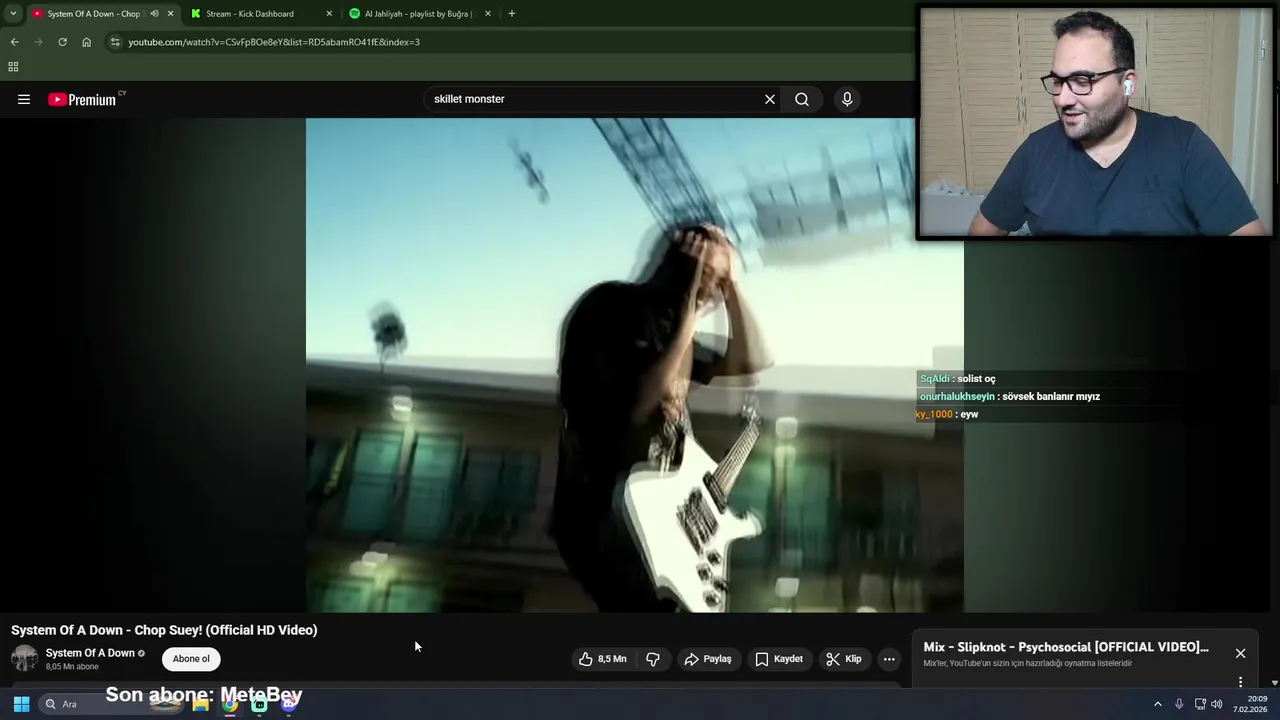The width and height of the screenshot is (1280, 720).
Task: Open the YouTube guide hamburger menu
Action: click(24, 99)
